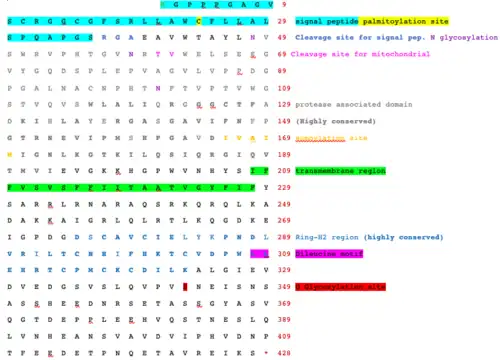This screenshot has height=360, width=500.
Task: Click the 'Ring-H2 region' annotation text
Action: click(x=327, y=237)
